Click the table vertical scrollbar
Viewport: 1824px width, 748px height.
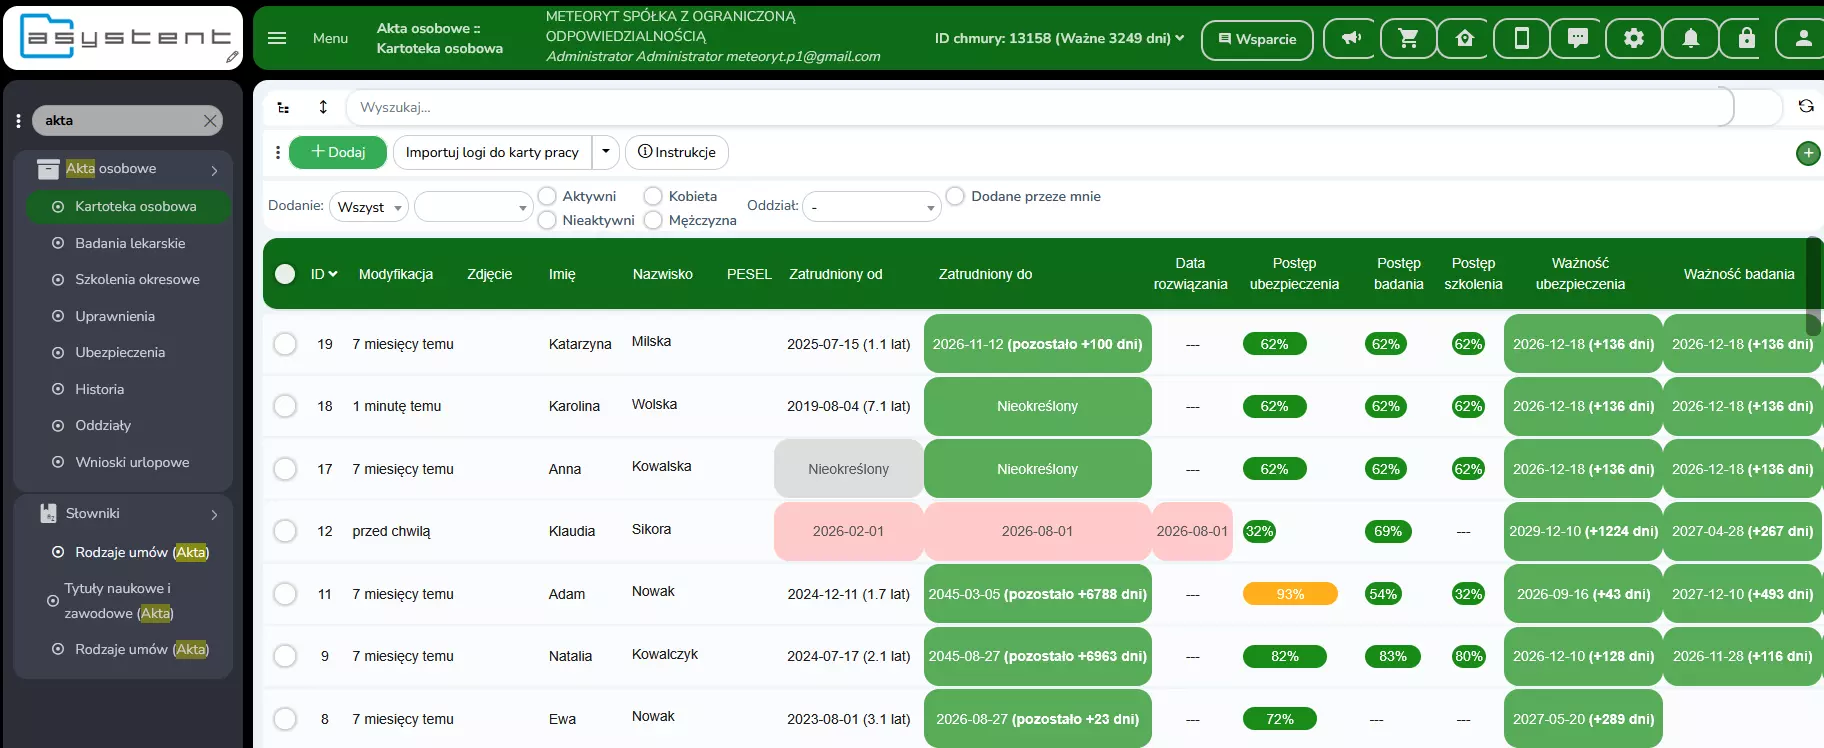(1813, 287)
